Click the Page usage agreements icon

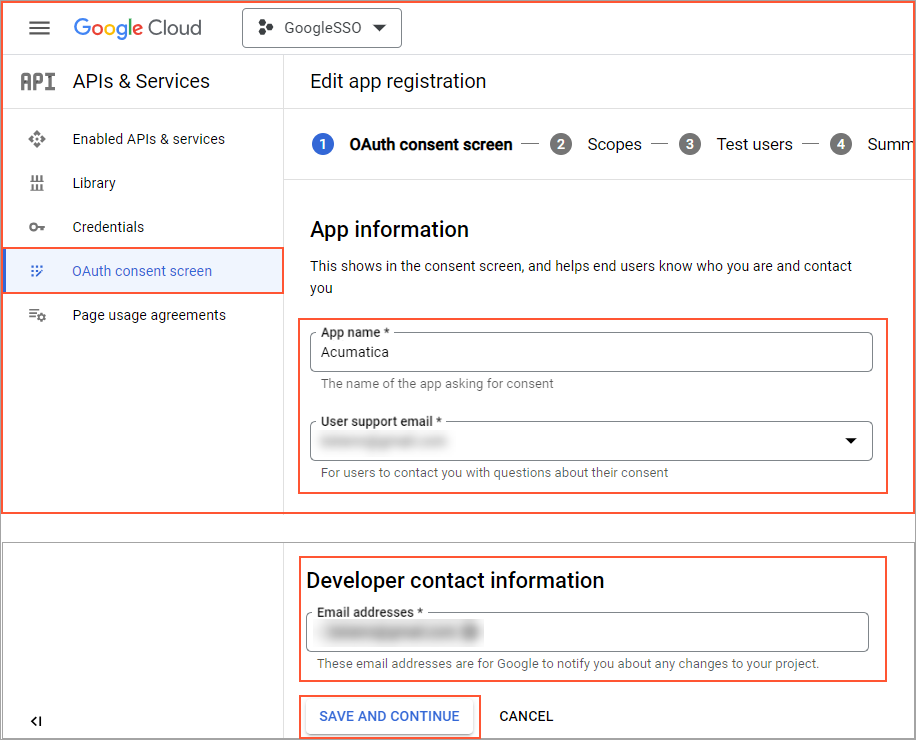(37, 315)
